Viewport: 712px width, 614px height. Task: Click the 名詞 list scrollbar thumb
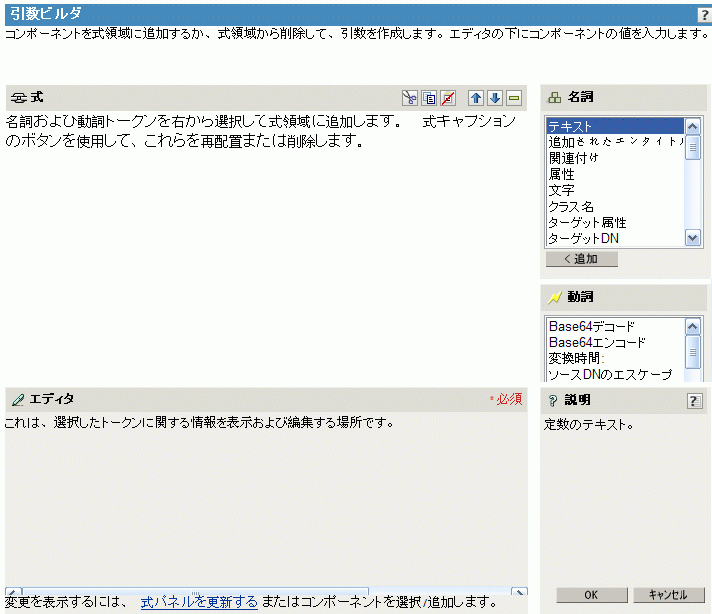pyautogui.click(x=692, y=147)
